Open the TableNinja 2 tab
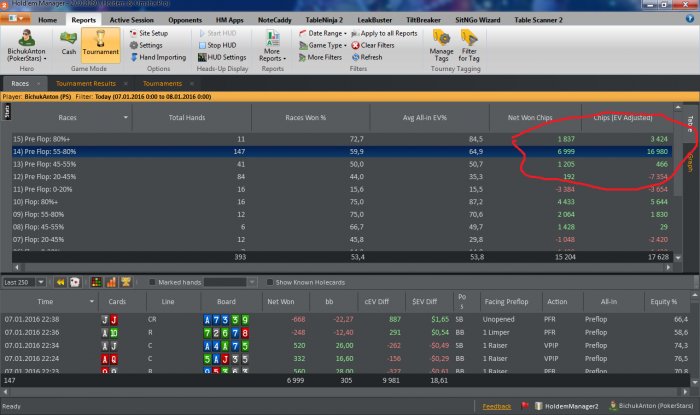This screenshot has height=415, width=700. click(x=324, y=20)
